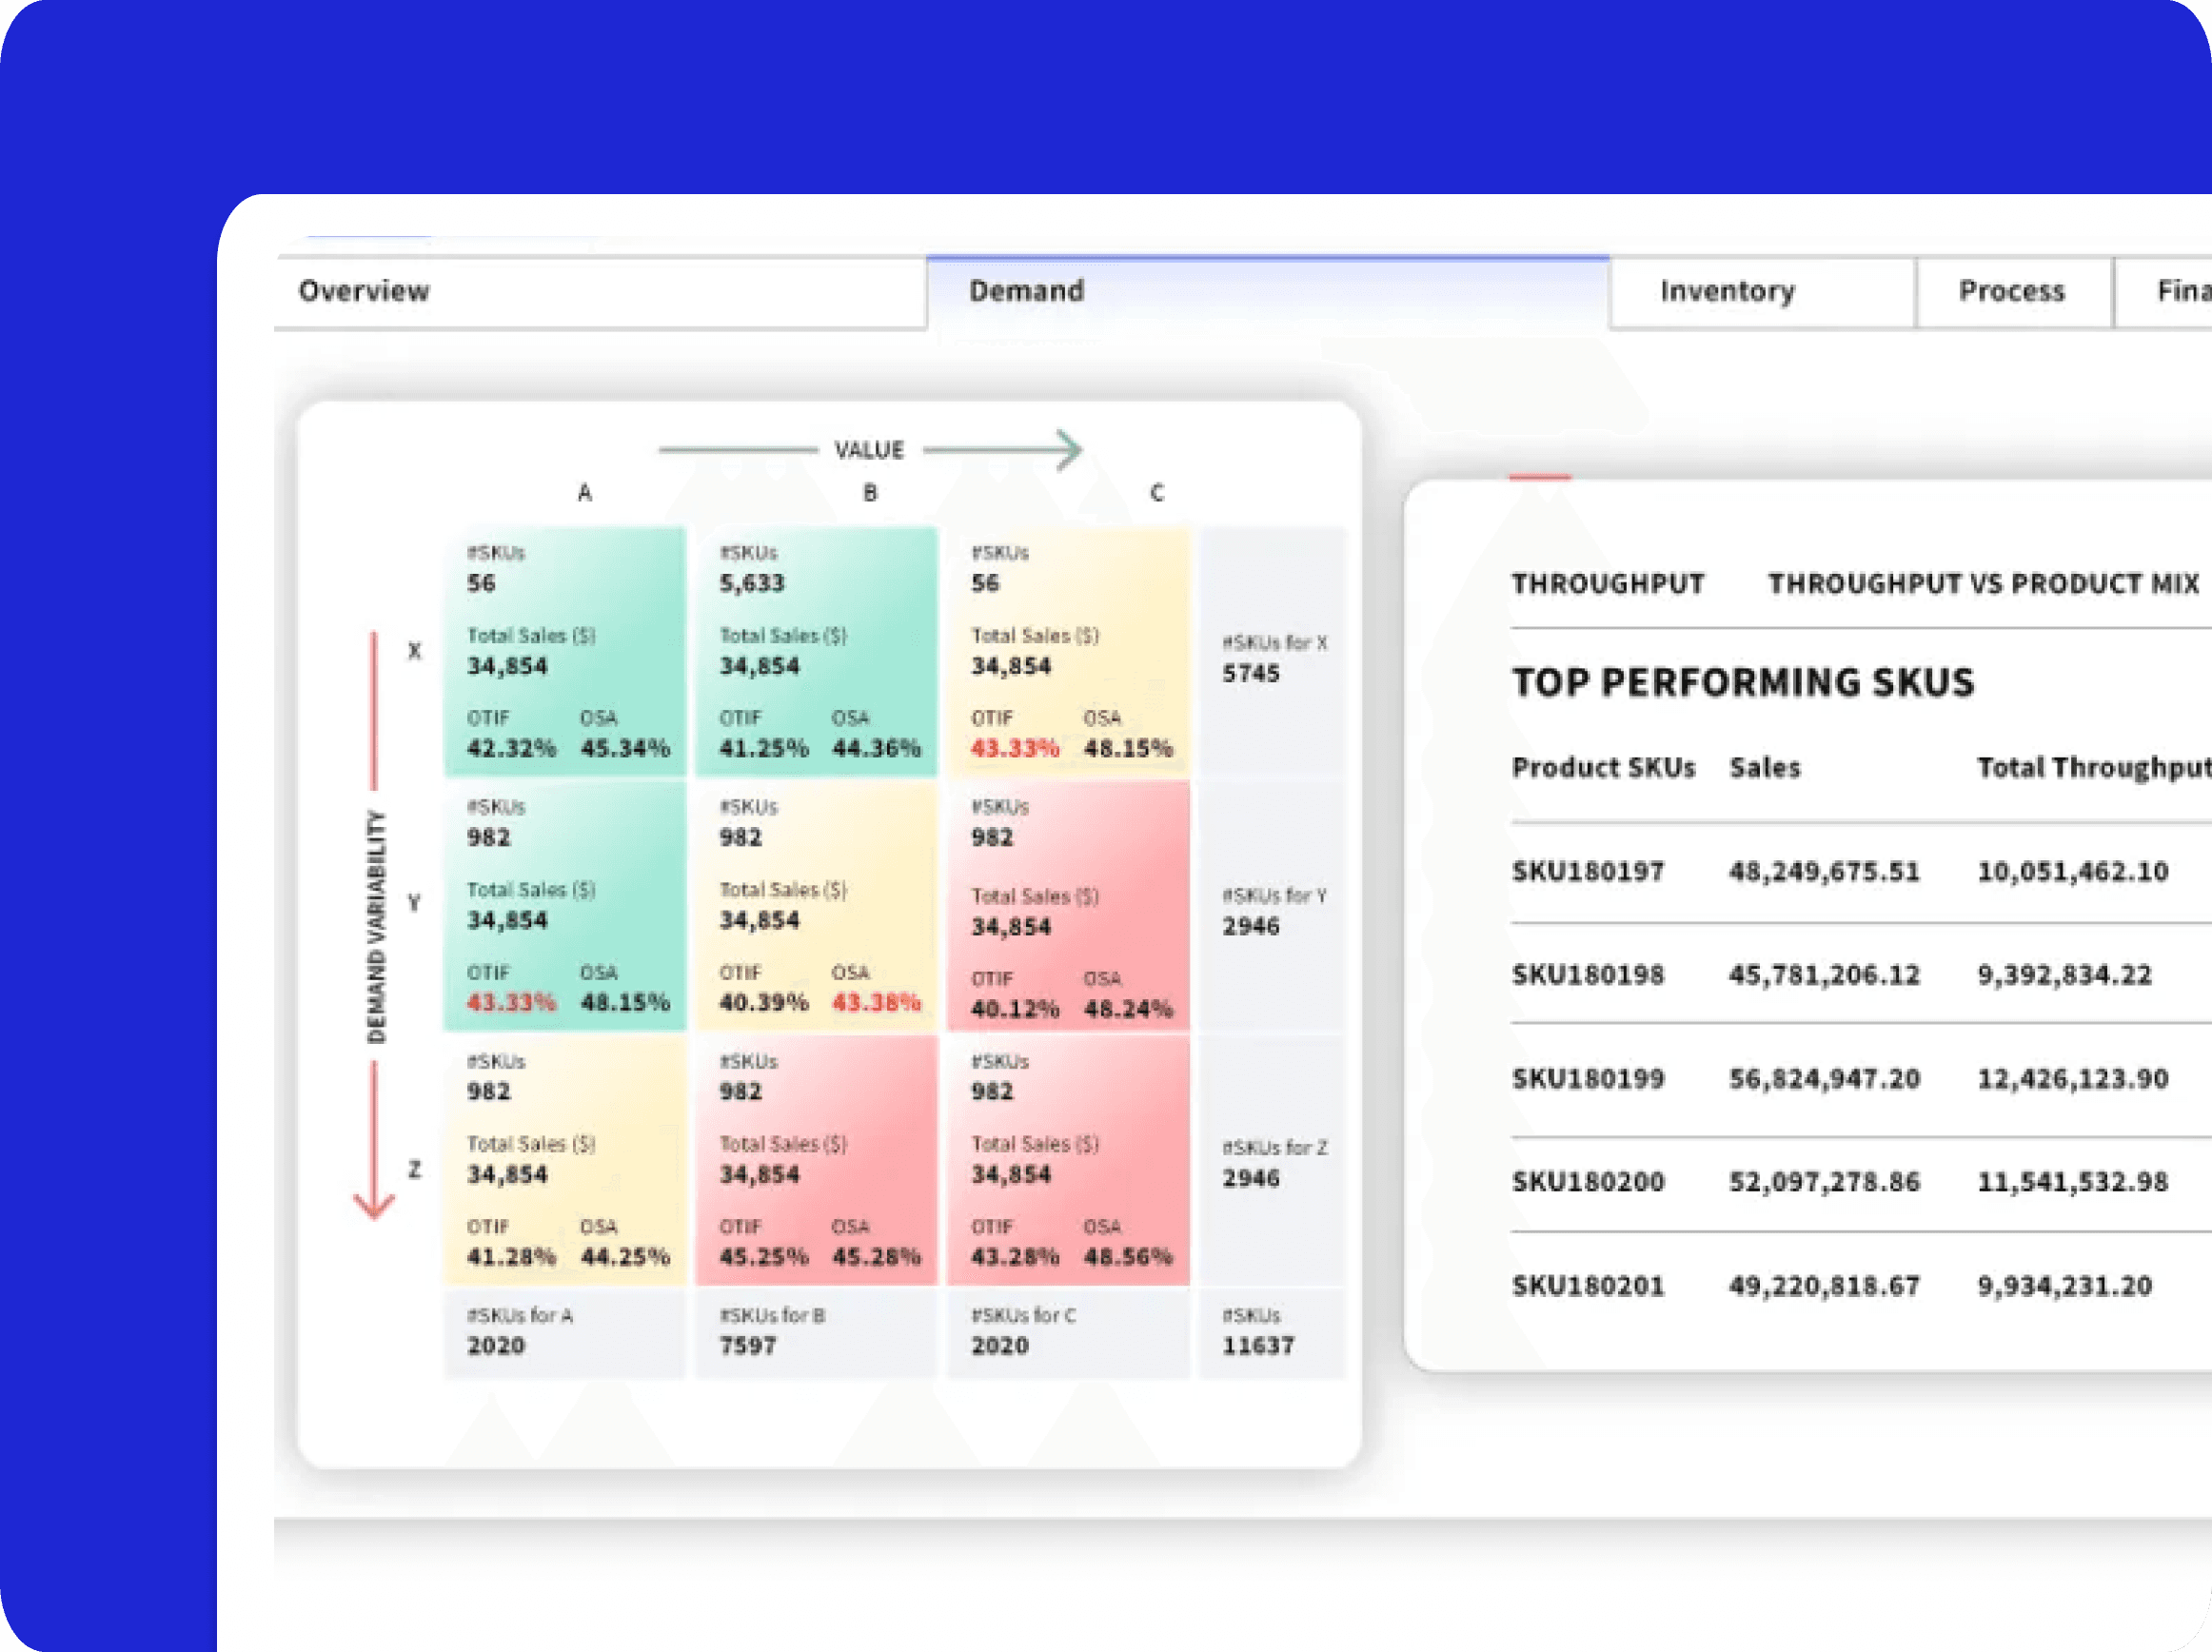The width and height of the screenshot is (2212, 1652).
Task: Click throughput value 9,392,834.22
Action: click(x=2064, y=975)
